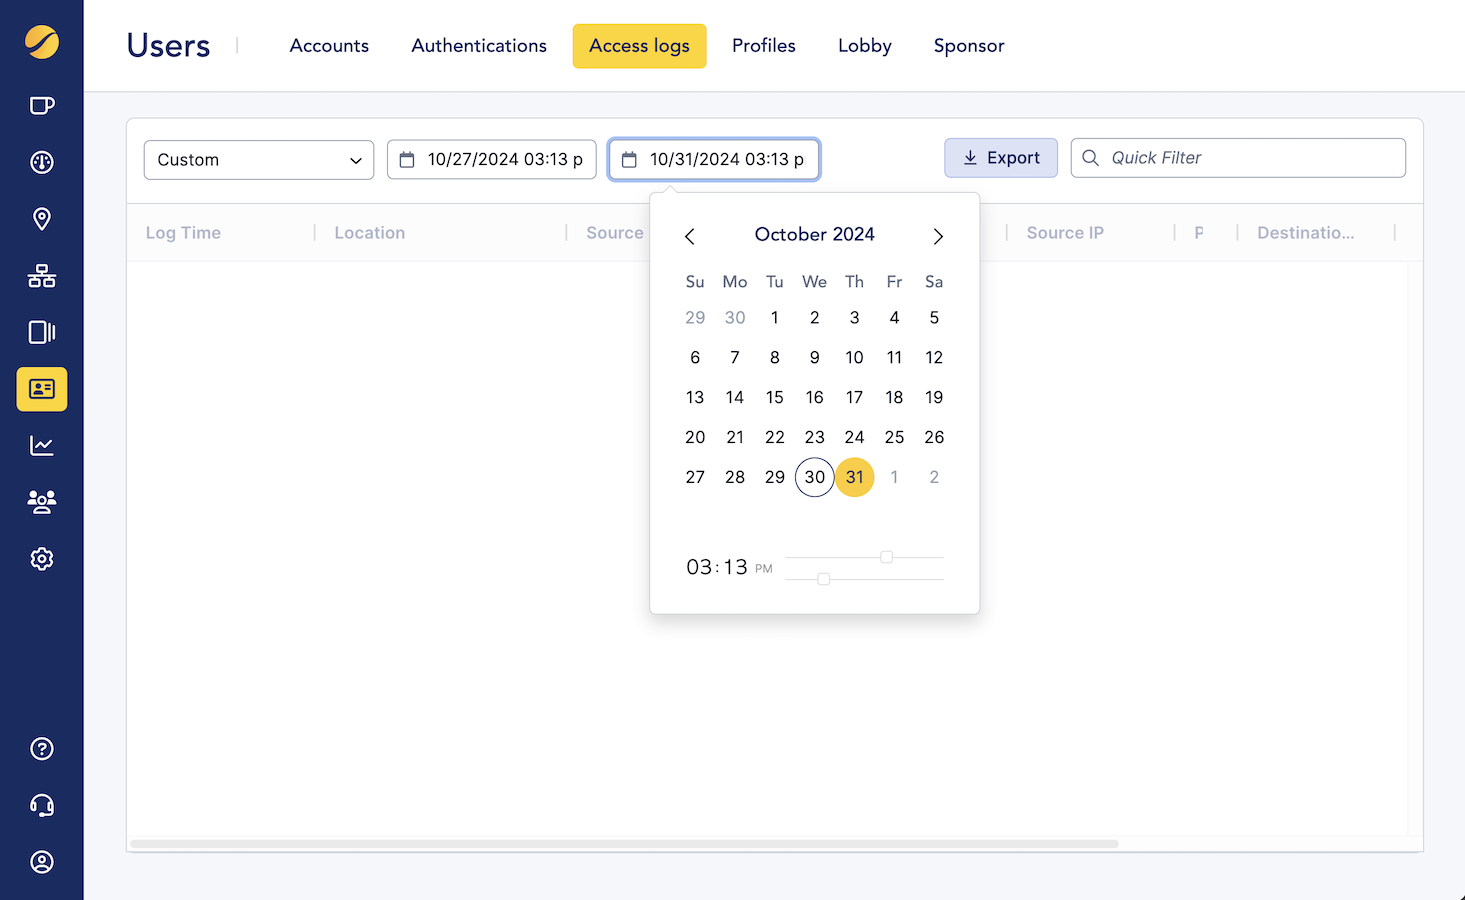The height and width of the screenshot is (900, 1465).
Task: Click the circled date 30
Action: (814, 477)
